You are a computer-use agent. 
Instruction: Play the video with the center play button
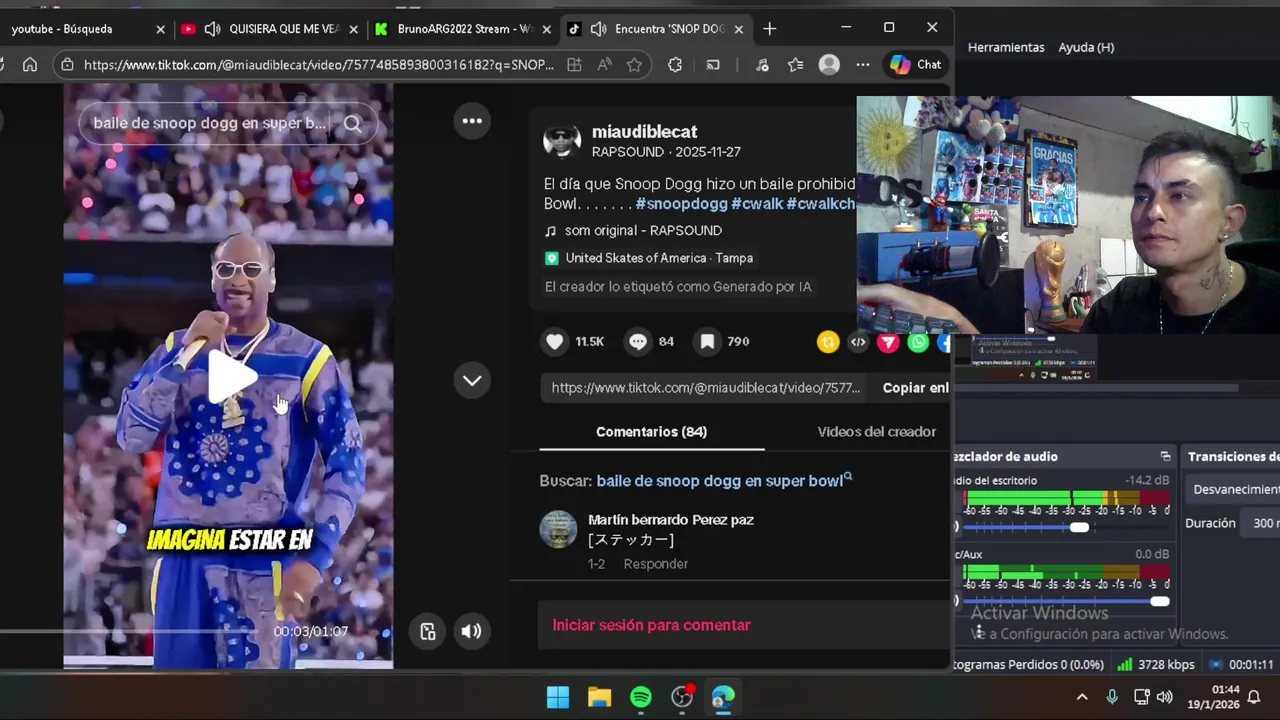pos(231,378)
